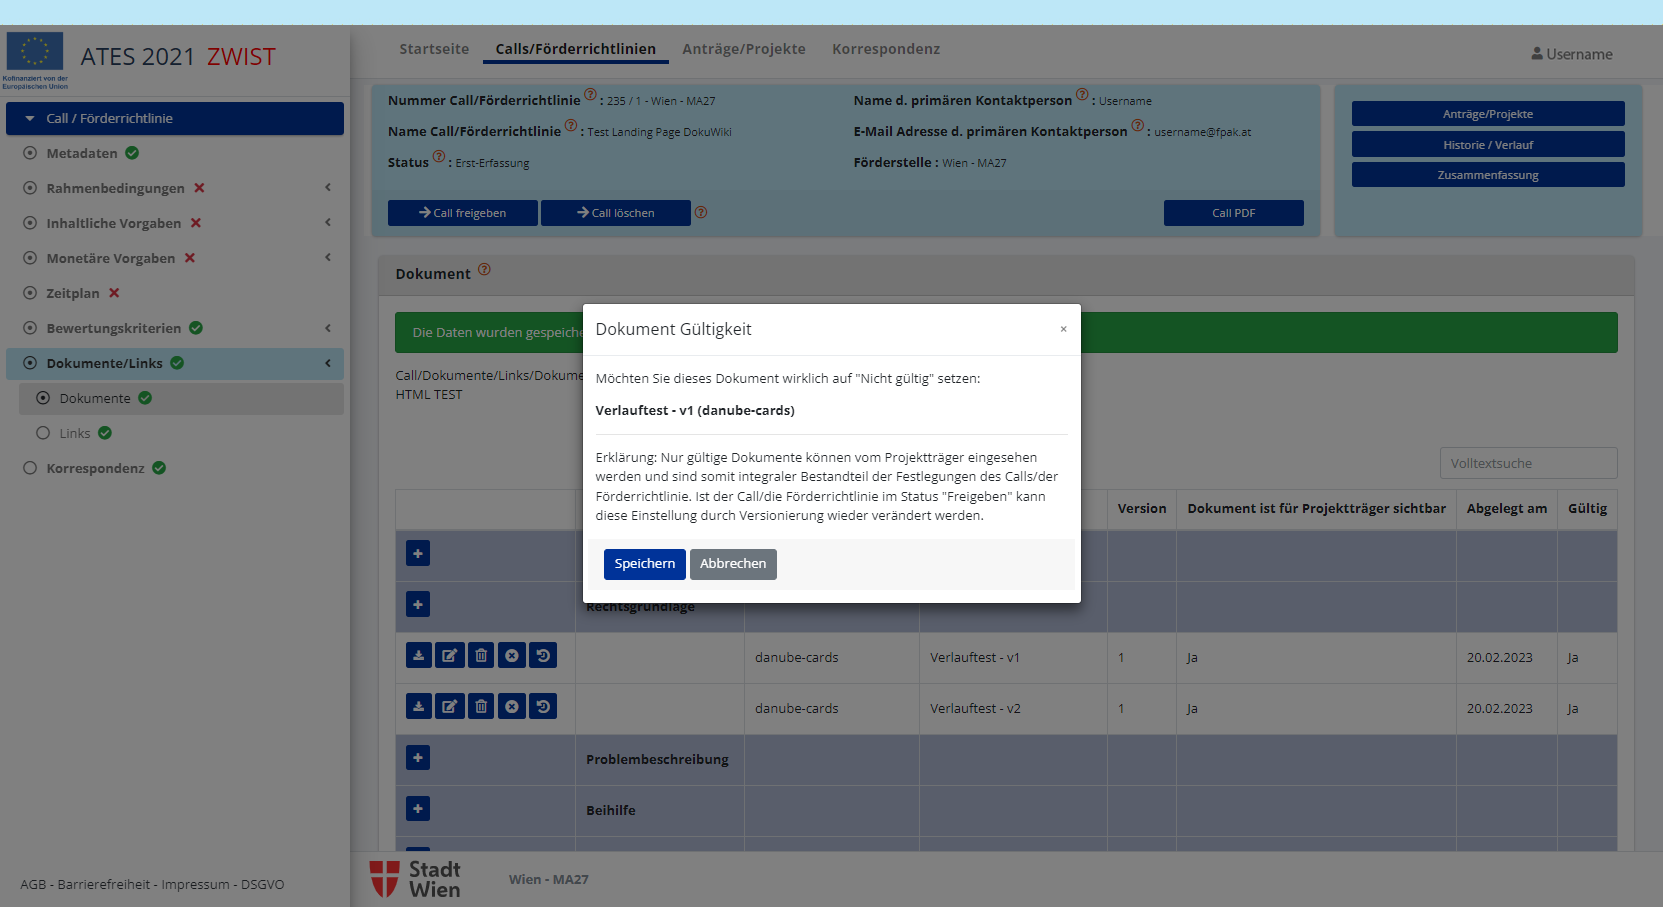Download the Verlauftest - v1 document
This screenshot has width=1663, height=907.
pyautogui.click(x=418, y=656)
